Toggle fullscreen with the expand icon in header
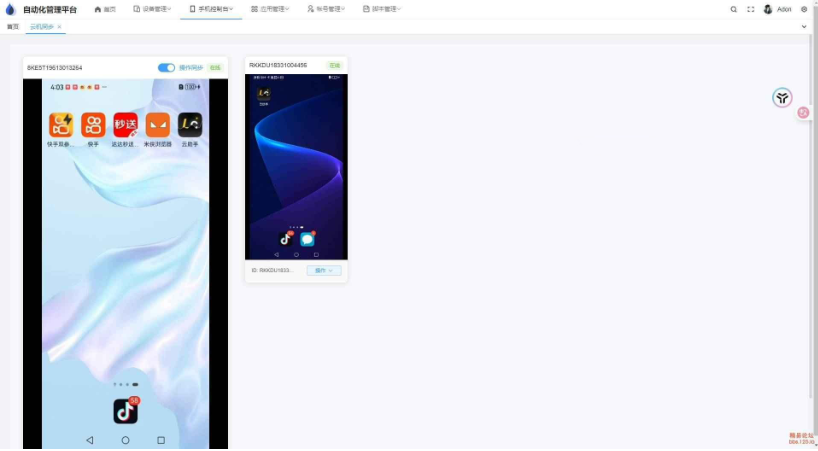This screenshot has height=451, width=818. 751,9
